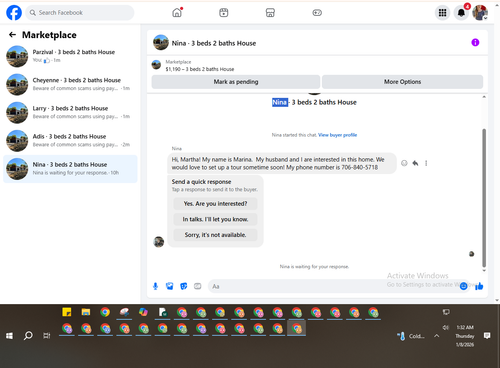This screenshot has height=368, width=500.
Task: Send quick response In talks. I'll let you know.
Action: tap(215, 219)
